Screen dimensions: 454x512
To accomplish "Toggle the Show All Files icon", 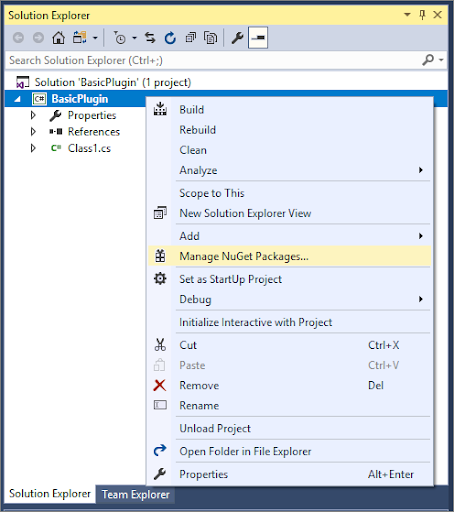I will click(210, 38).
